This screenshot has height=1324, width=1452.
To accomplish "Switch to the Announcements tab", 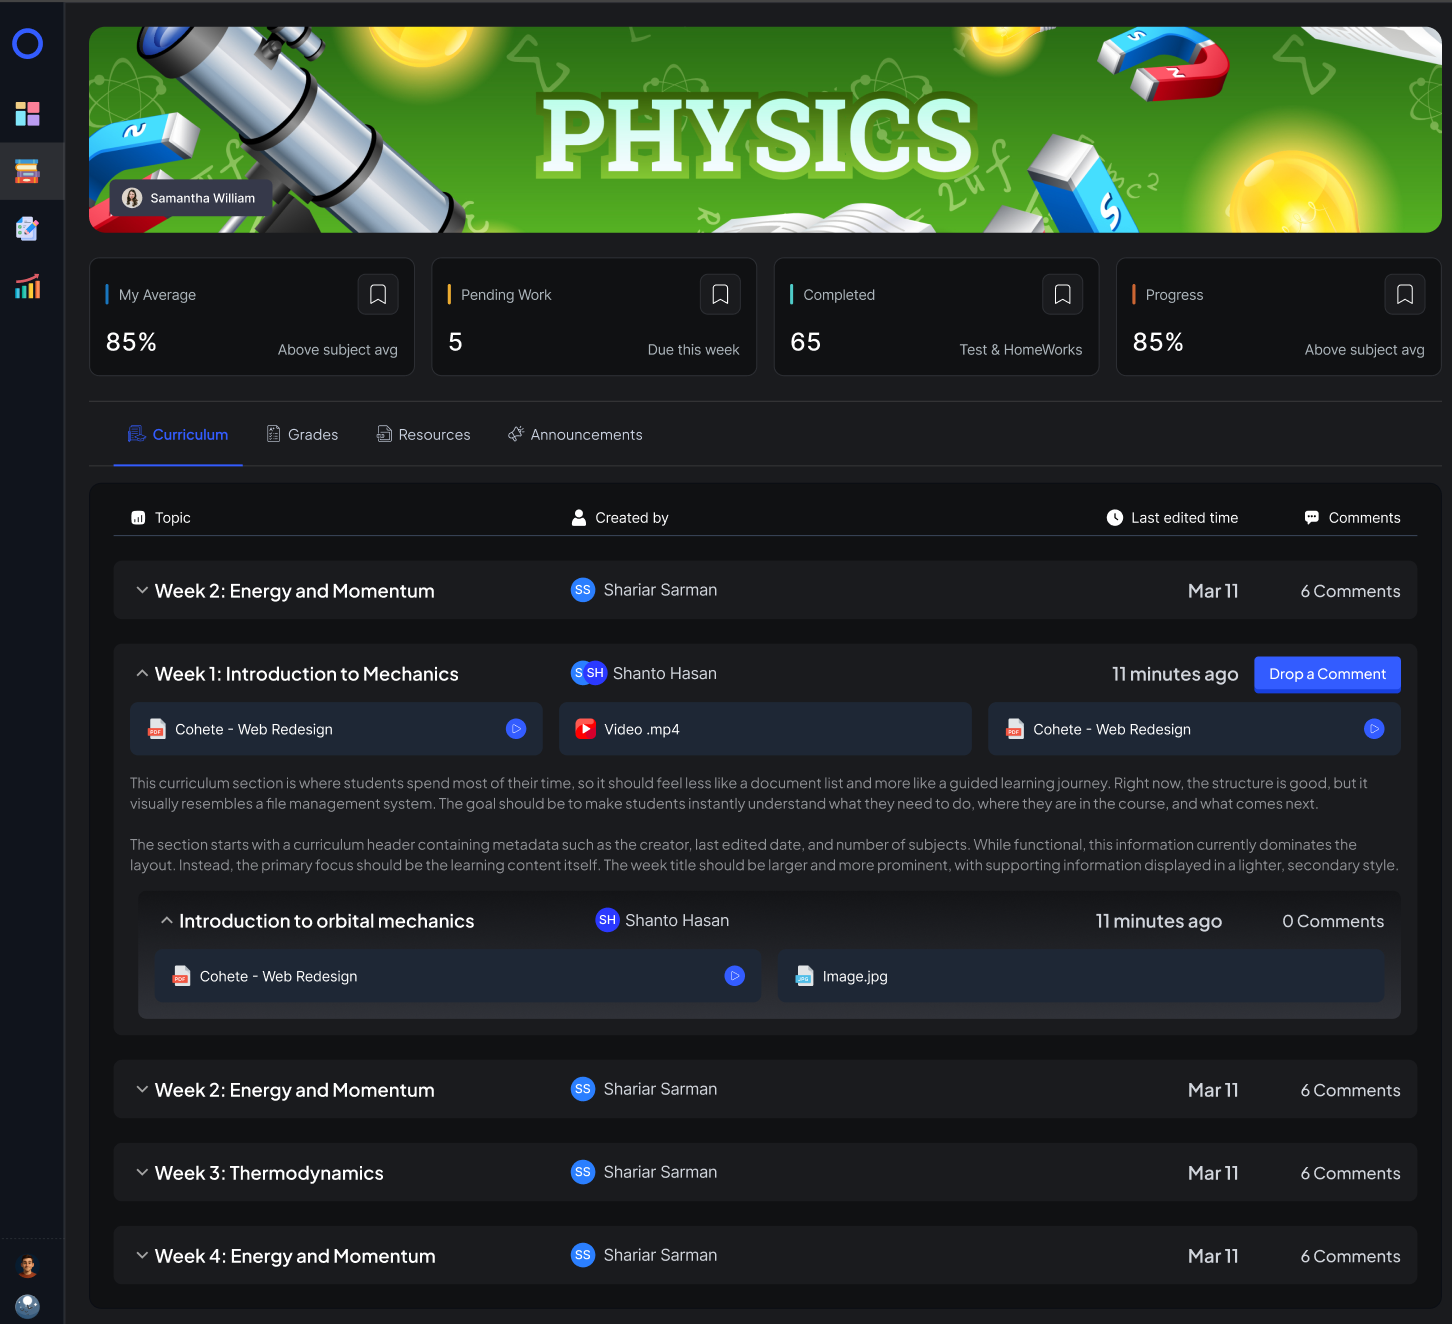I will coord(575,434).
